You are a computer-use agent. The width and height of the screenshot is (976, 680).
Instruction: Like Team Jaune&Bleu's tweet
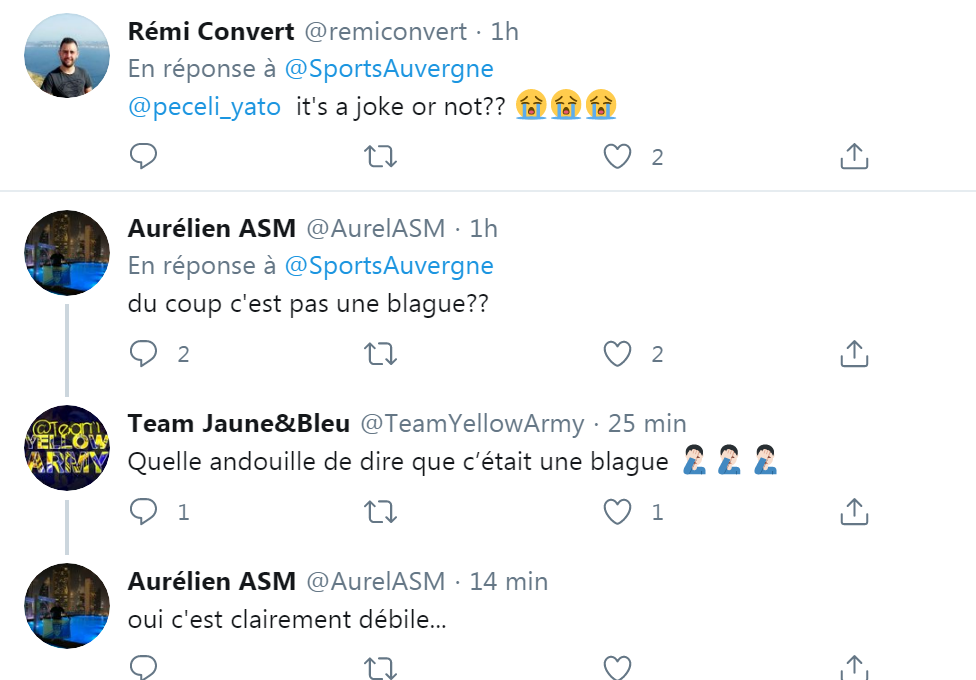618,512
